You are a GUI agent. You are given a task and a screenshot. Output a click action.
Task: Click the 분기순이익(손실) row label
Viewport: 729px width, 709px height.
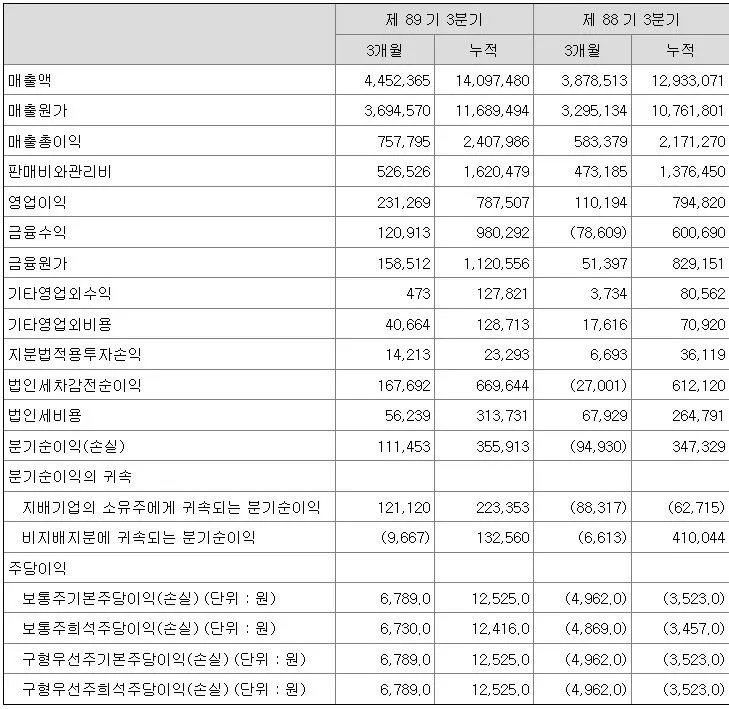tap(66, 446)
